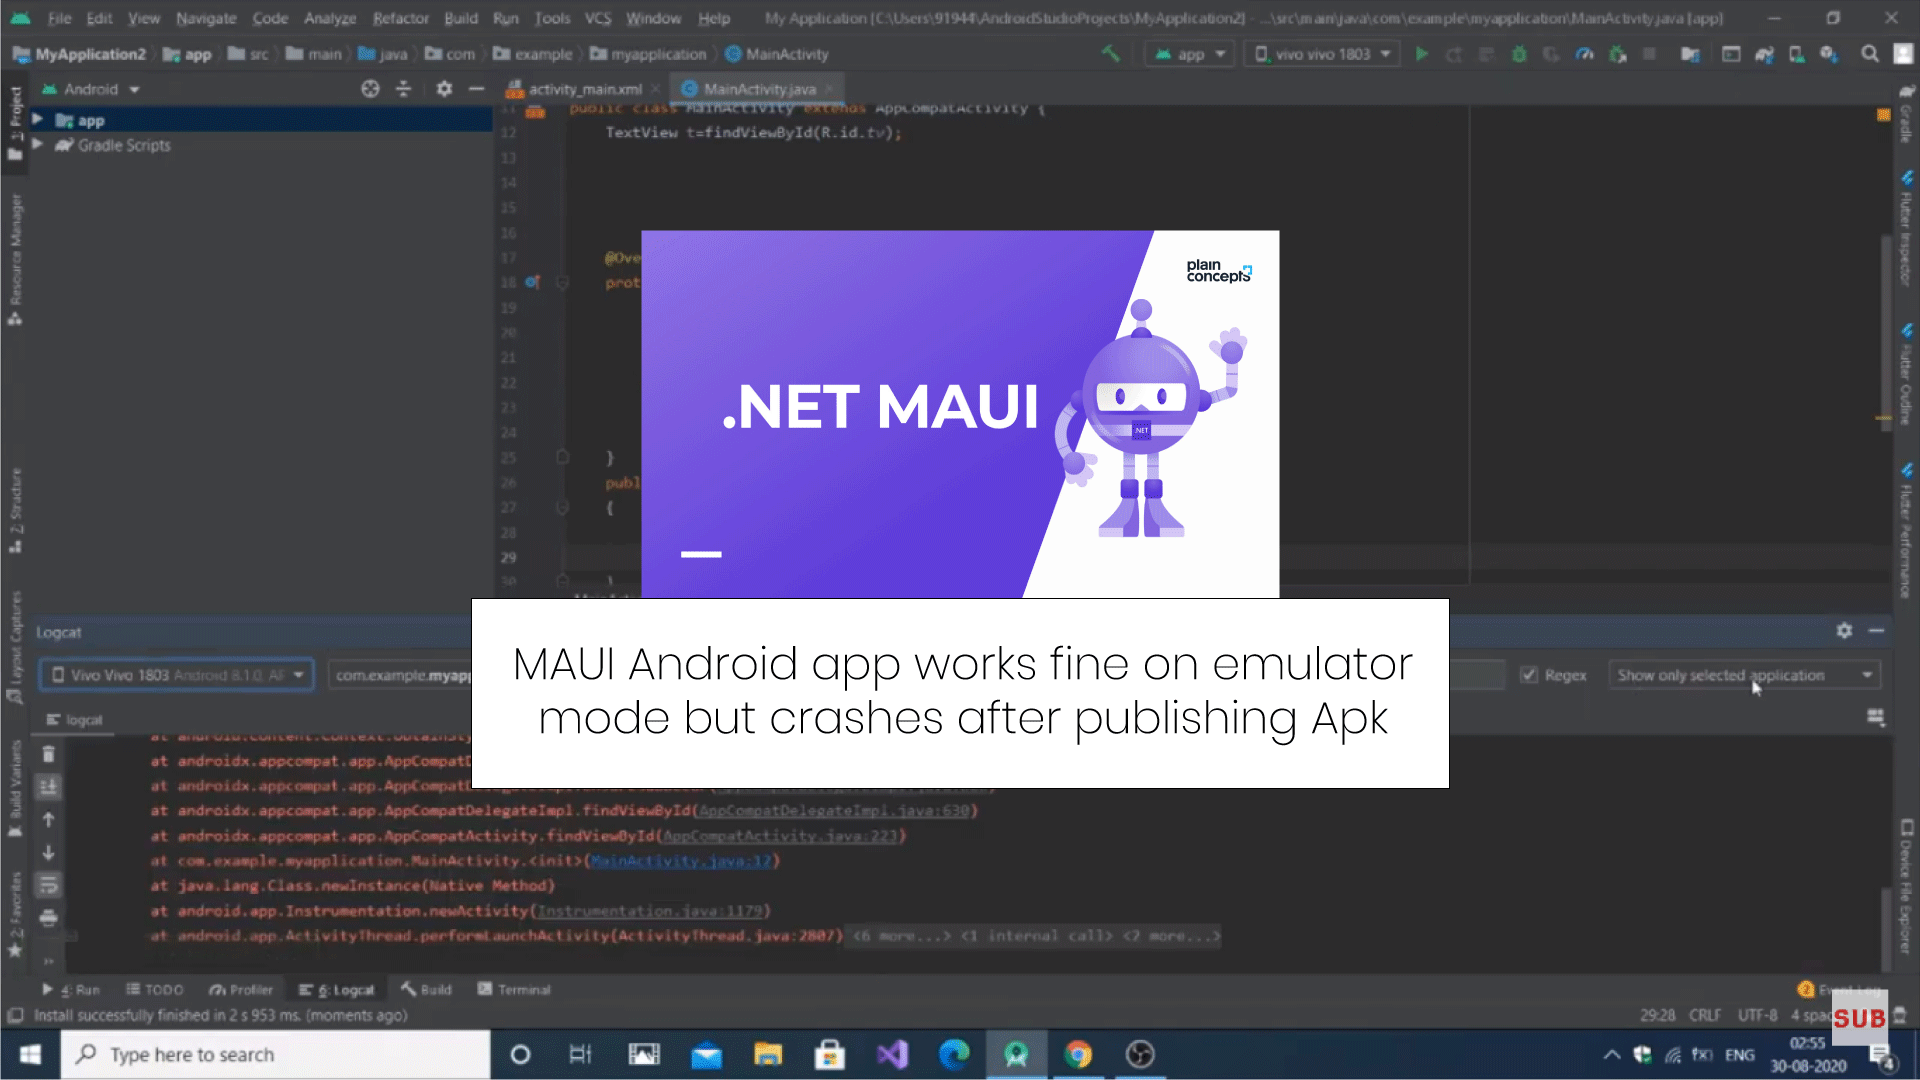Open the Android project view dropdown
This screenshot has height=1080, width=1920.
(91, 89)
